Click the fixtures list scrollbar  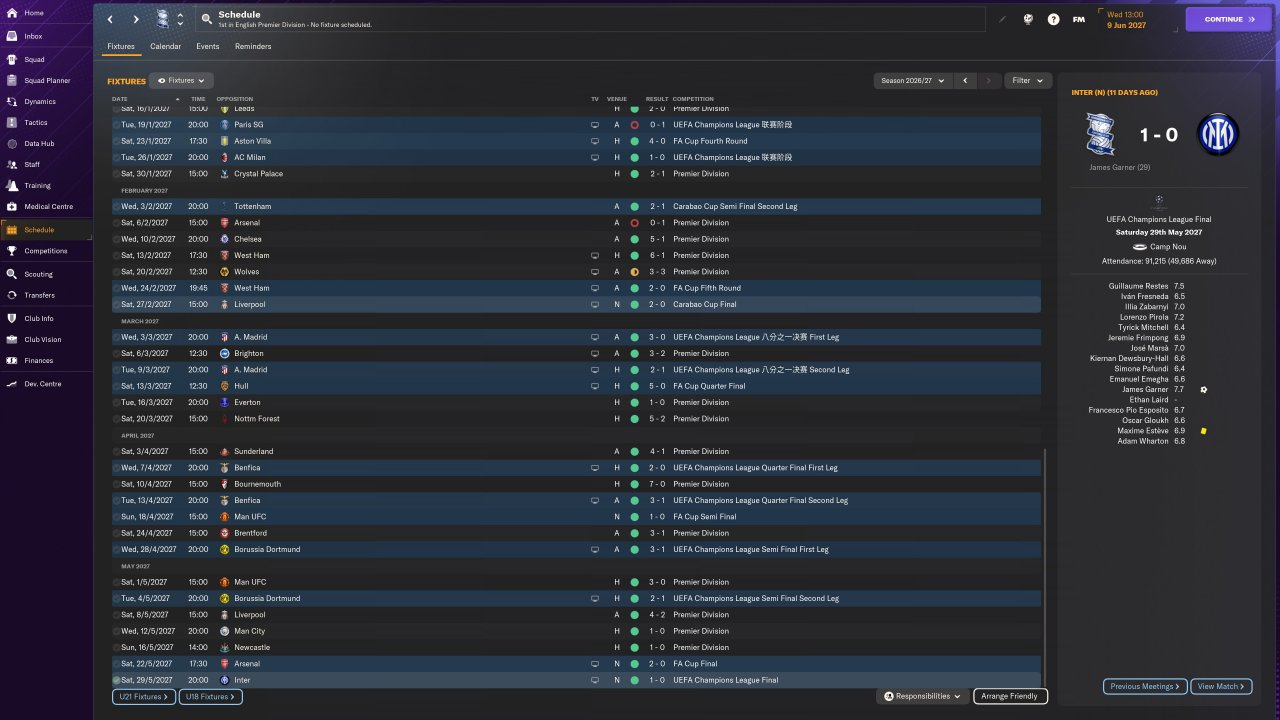pos(1045,565)
